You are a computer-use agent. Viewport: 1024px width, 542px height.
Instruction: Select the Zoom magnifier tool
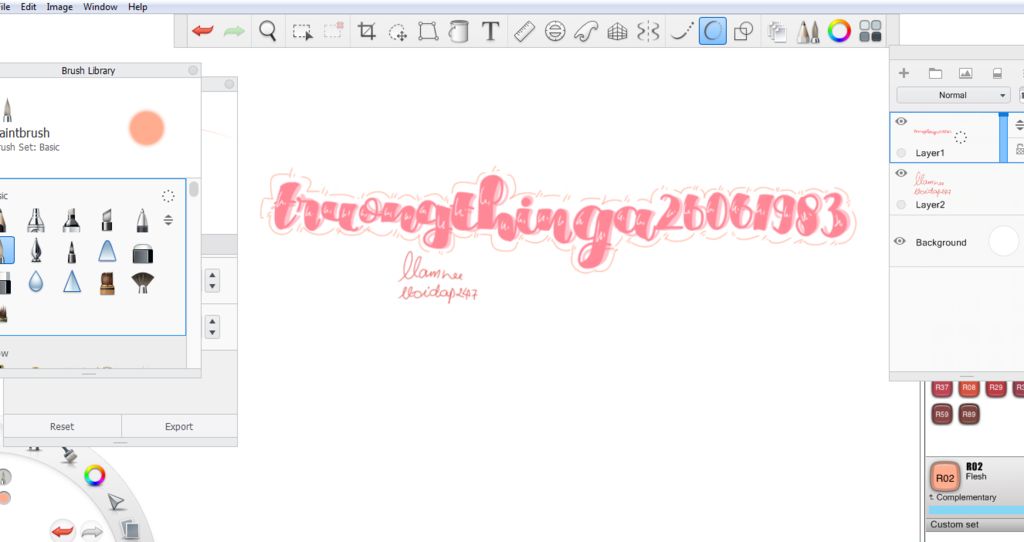pyautogui.click(x=268, y=31)
